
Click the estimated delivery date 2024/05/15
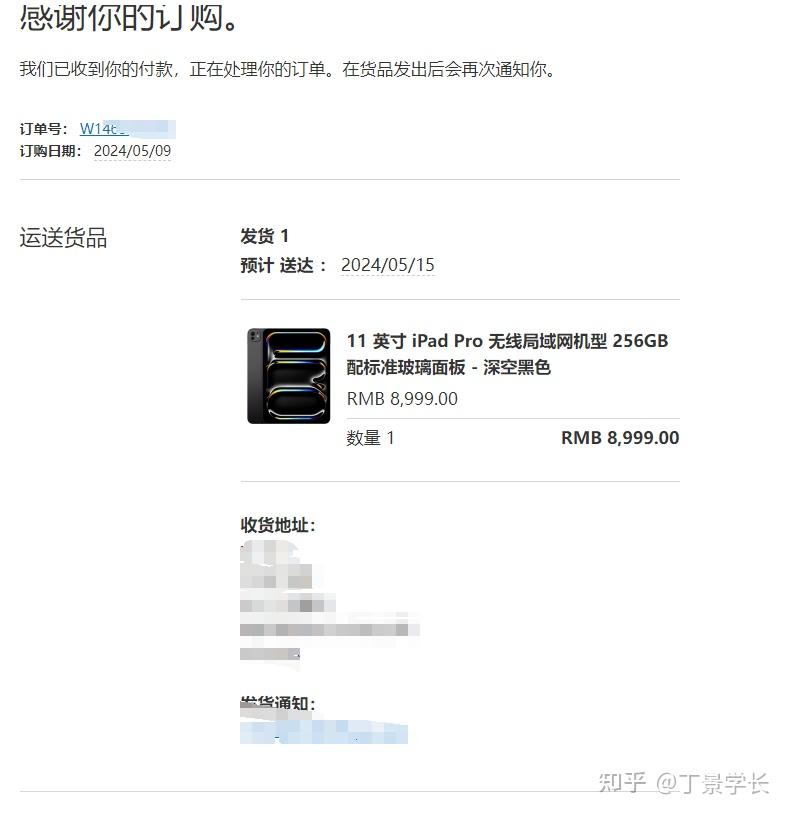pyautogui.click(x=388, y=265)
